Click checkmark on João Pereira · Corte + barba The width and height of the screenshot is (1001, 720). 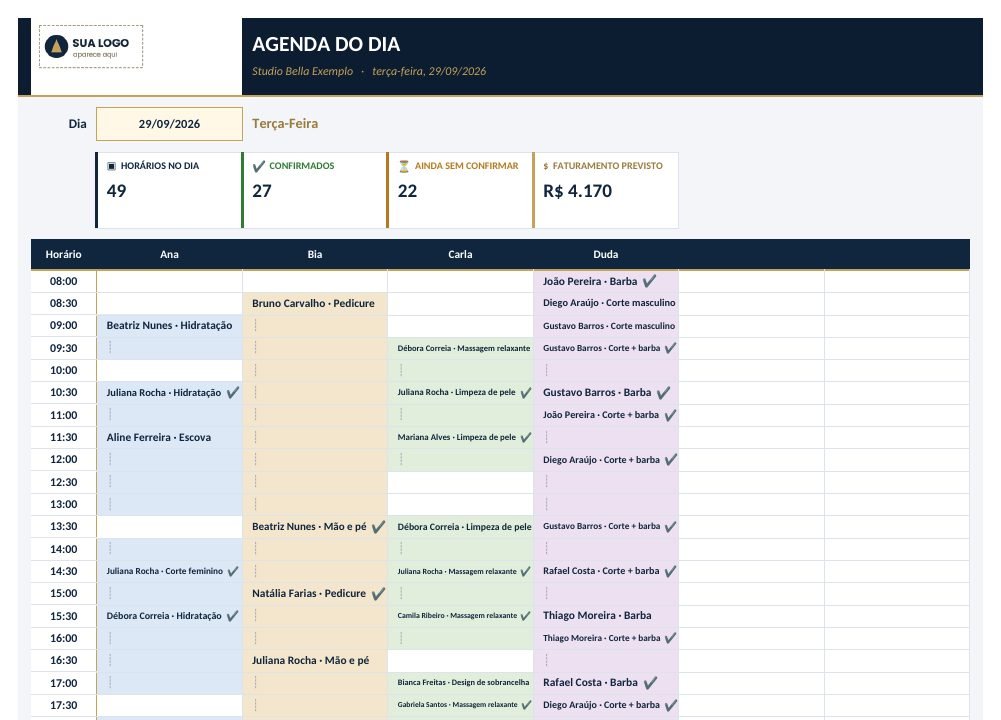pos(670,415)
